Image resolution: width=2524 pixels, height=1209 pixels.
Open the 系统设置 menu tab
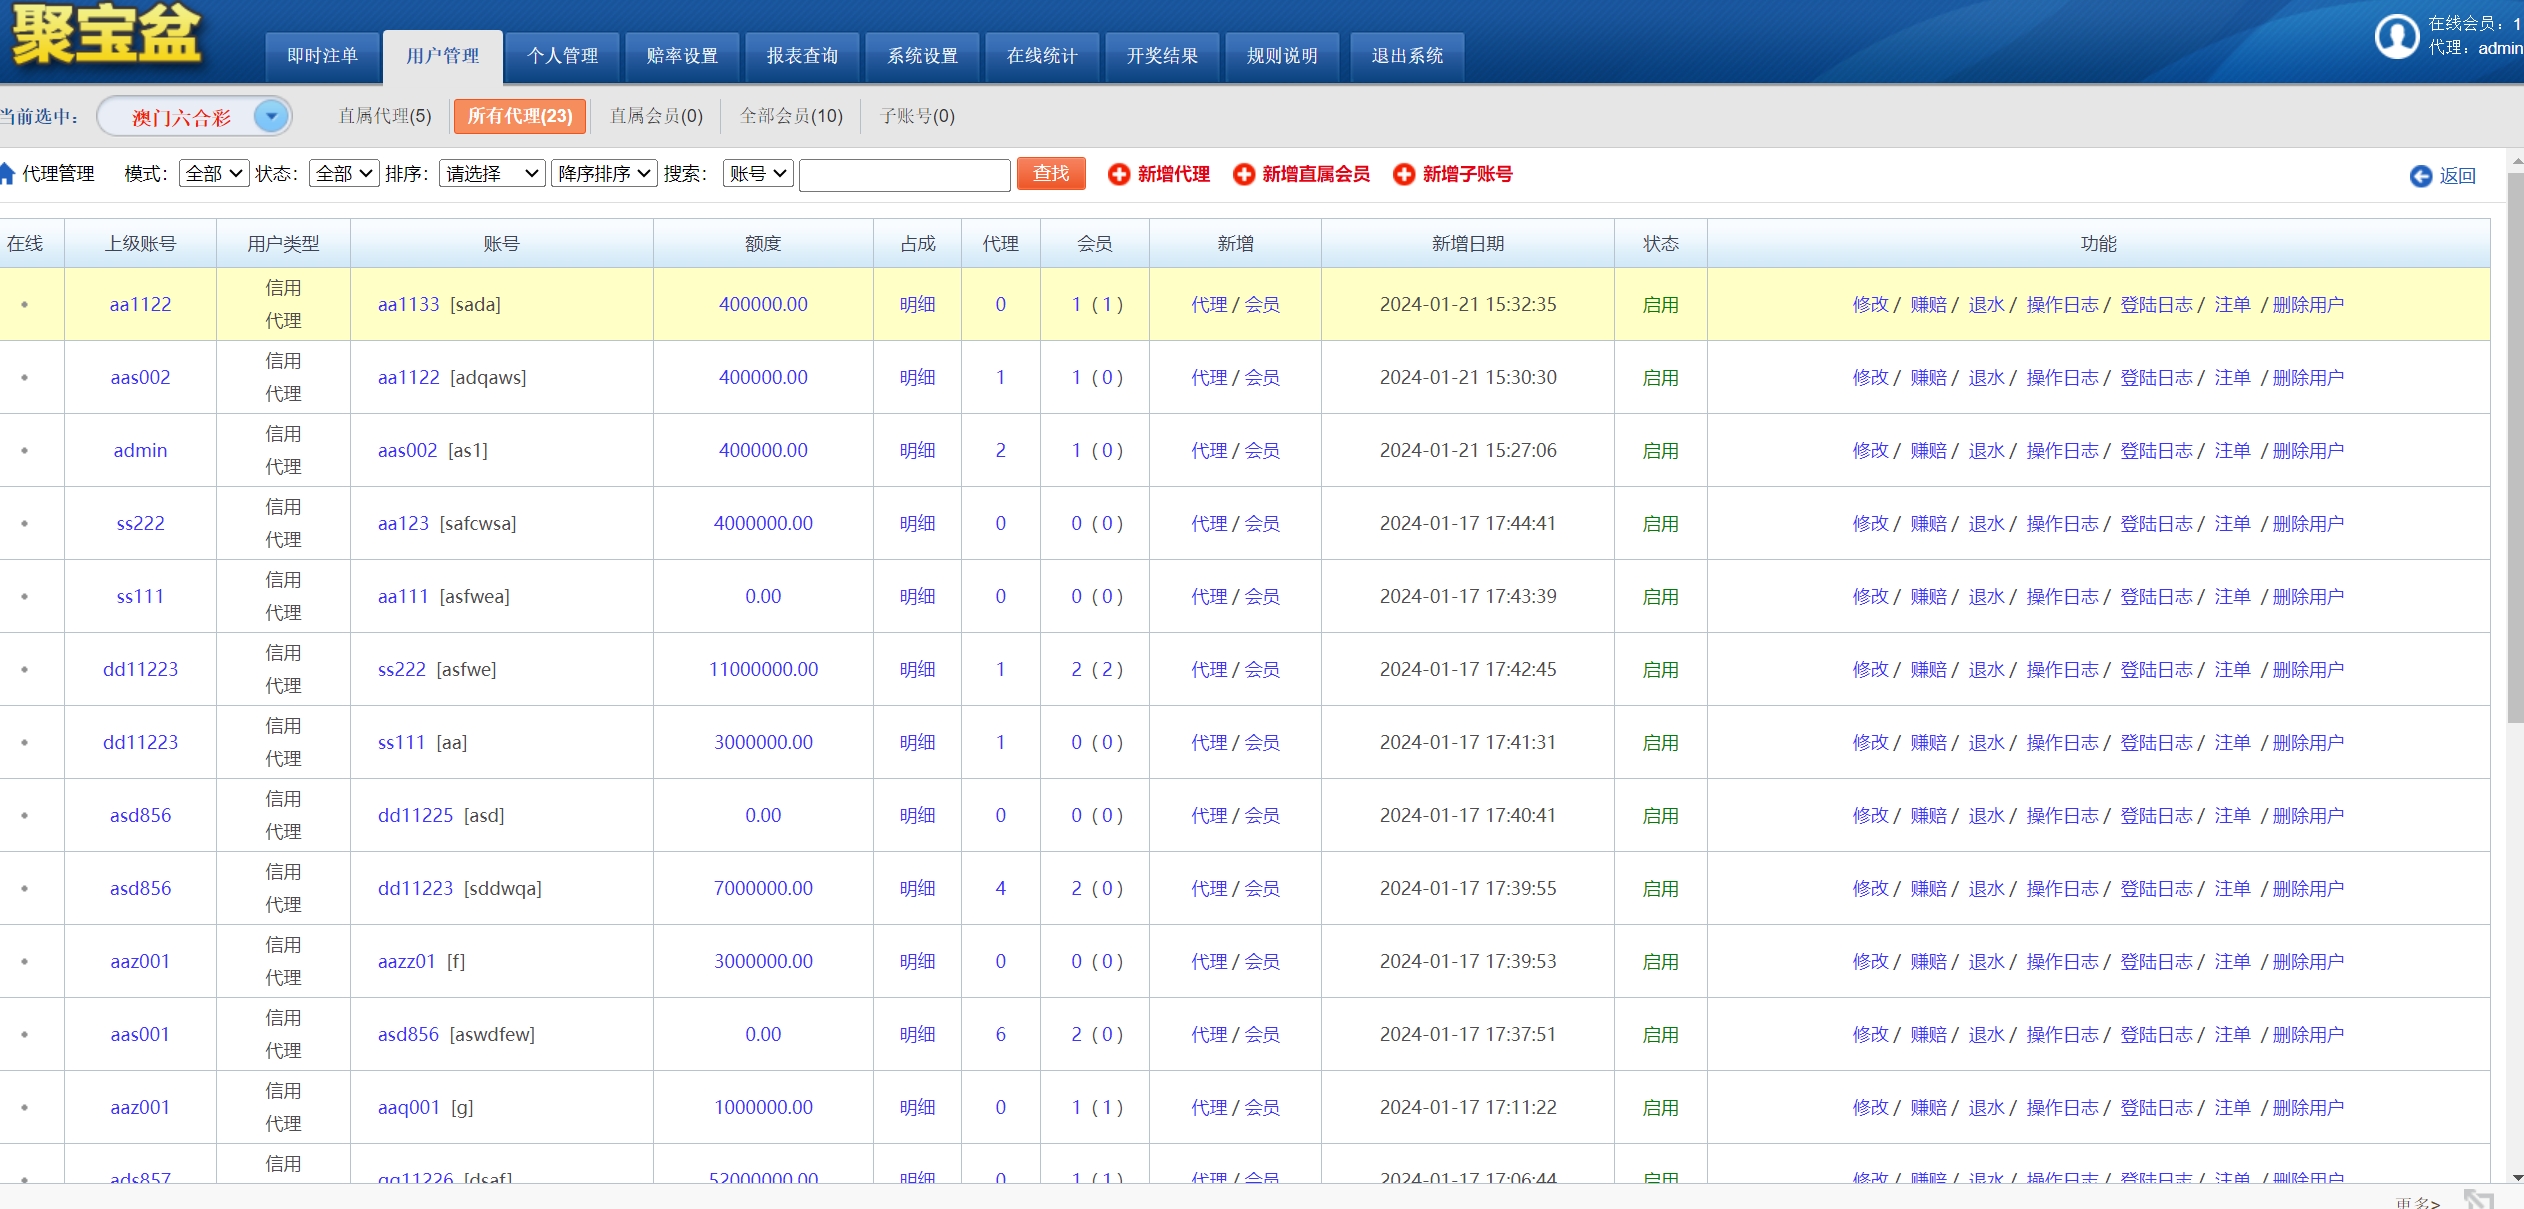pyautogui.click(x=923, y=56)
